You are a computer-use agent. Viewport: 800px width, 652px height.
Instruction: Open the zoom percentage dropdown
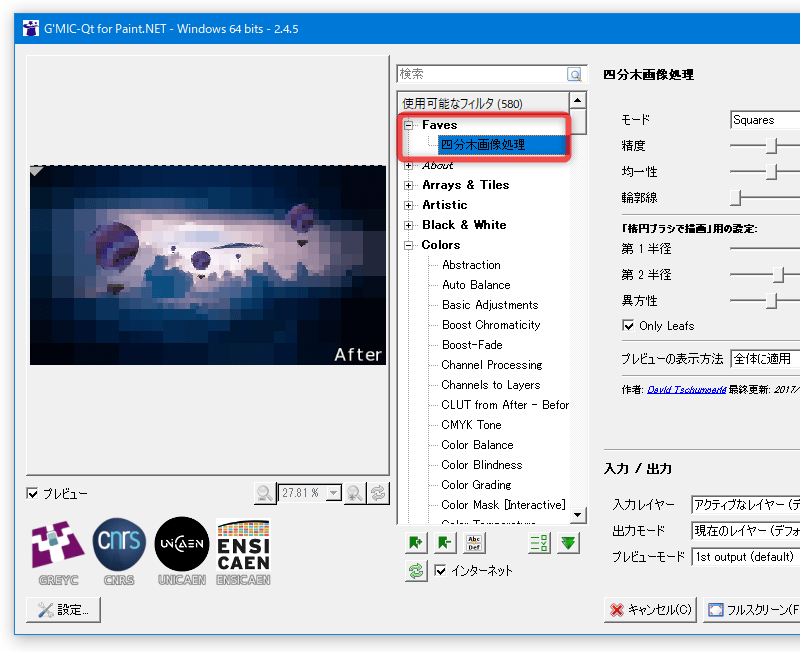tap(334, 493)
